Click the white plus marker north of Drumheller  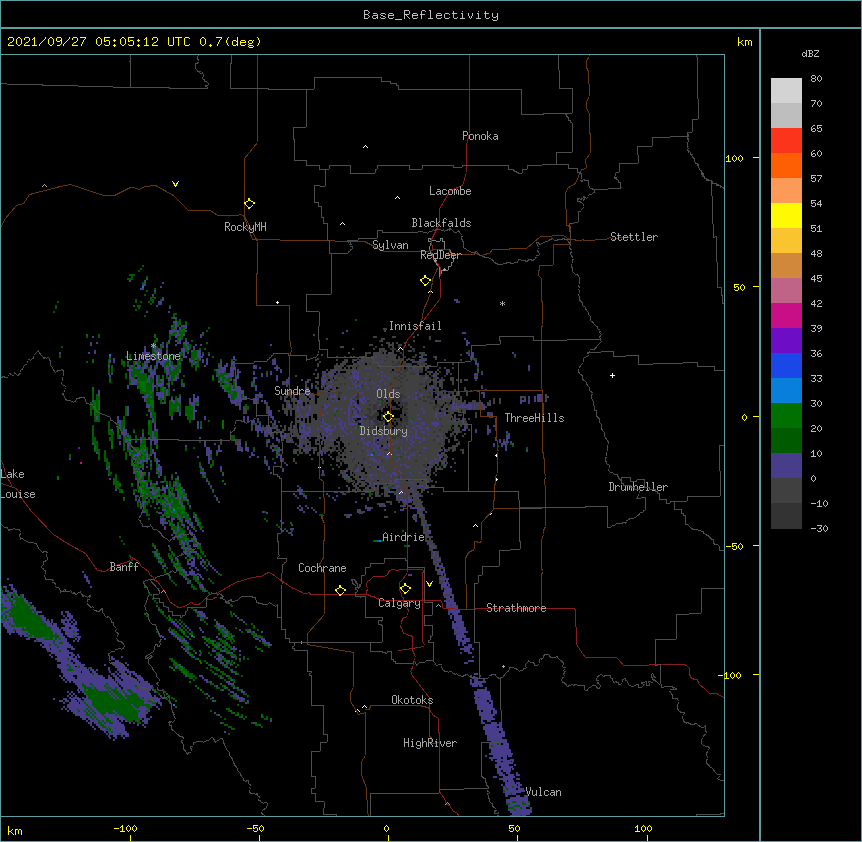612,375
